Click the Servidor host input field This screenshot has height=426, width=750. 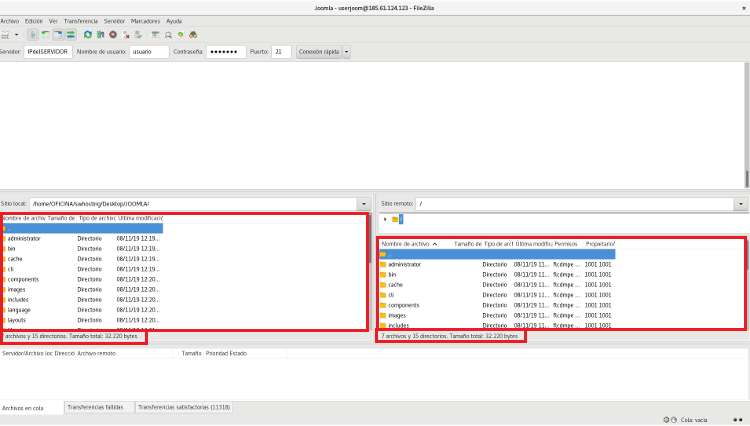[48, 52]
